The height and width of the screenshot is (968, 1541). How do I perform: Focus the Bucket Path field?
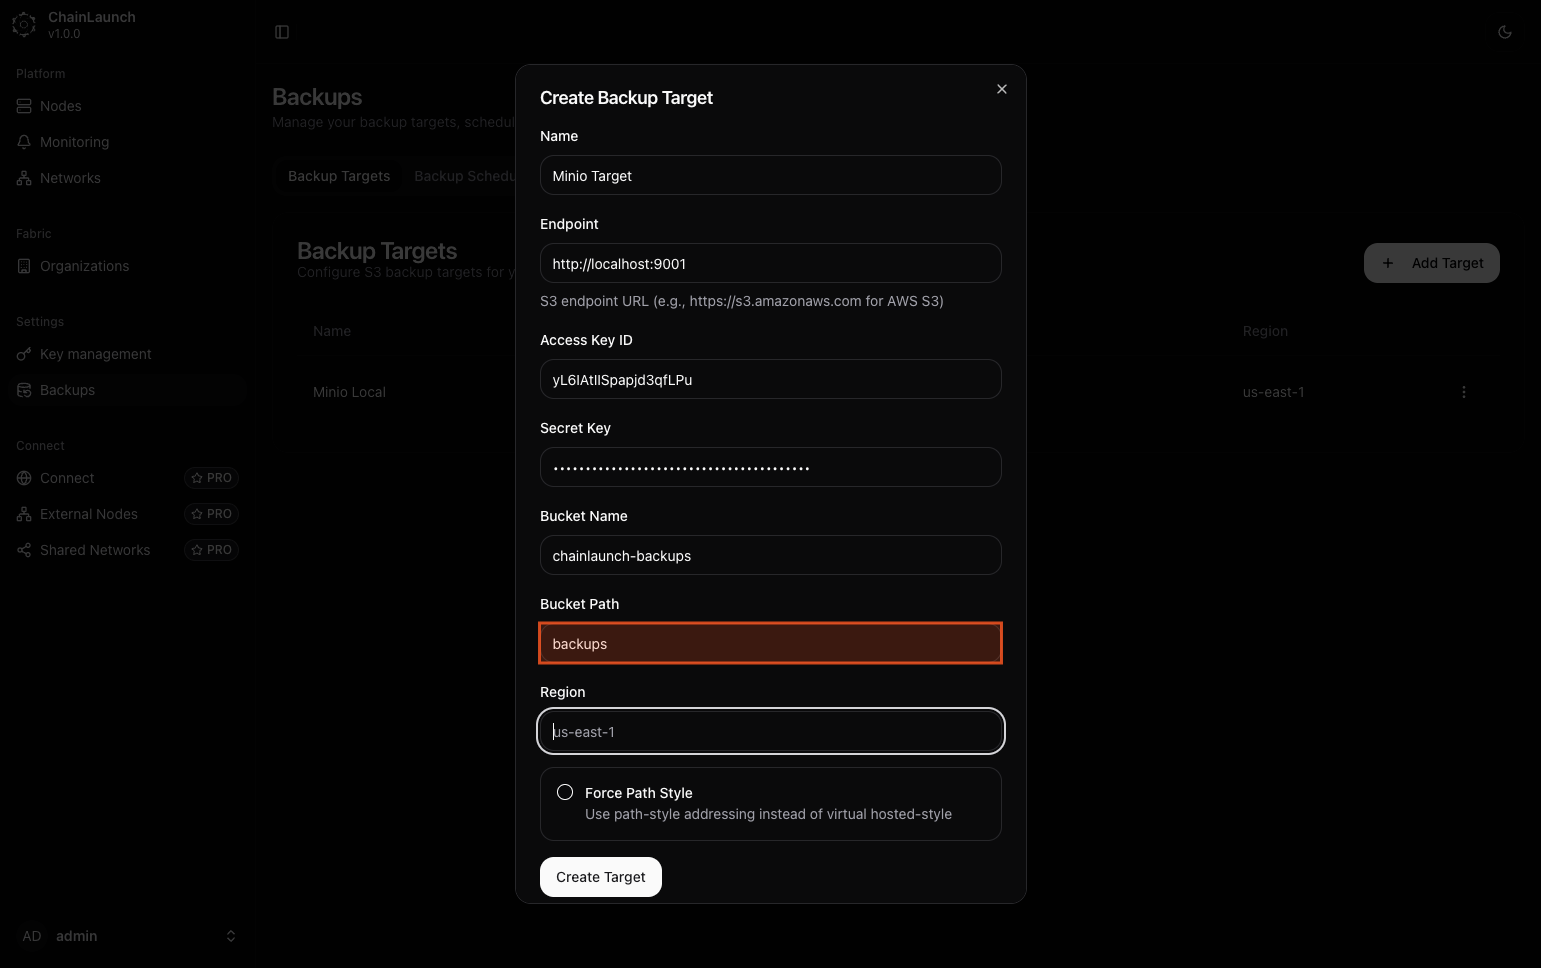click(770, 644)
